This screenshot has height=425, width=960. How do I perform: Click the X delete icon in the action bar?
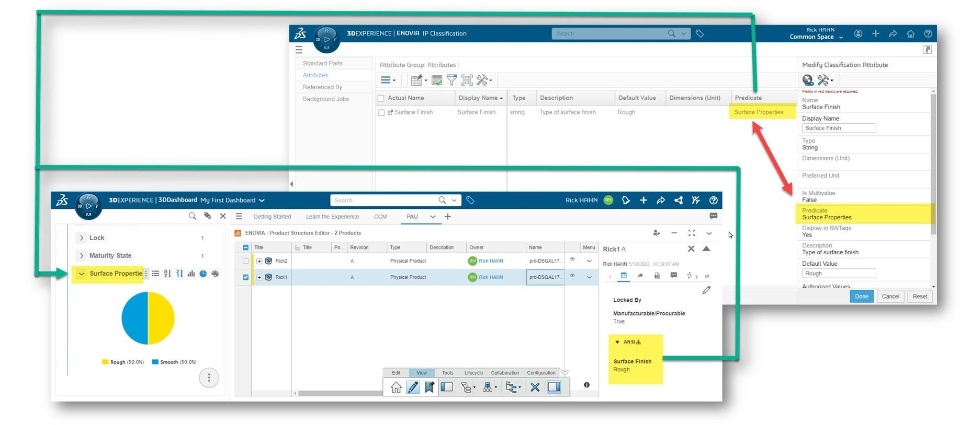(534, 387)
